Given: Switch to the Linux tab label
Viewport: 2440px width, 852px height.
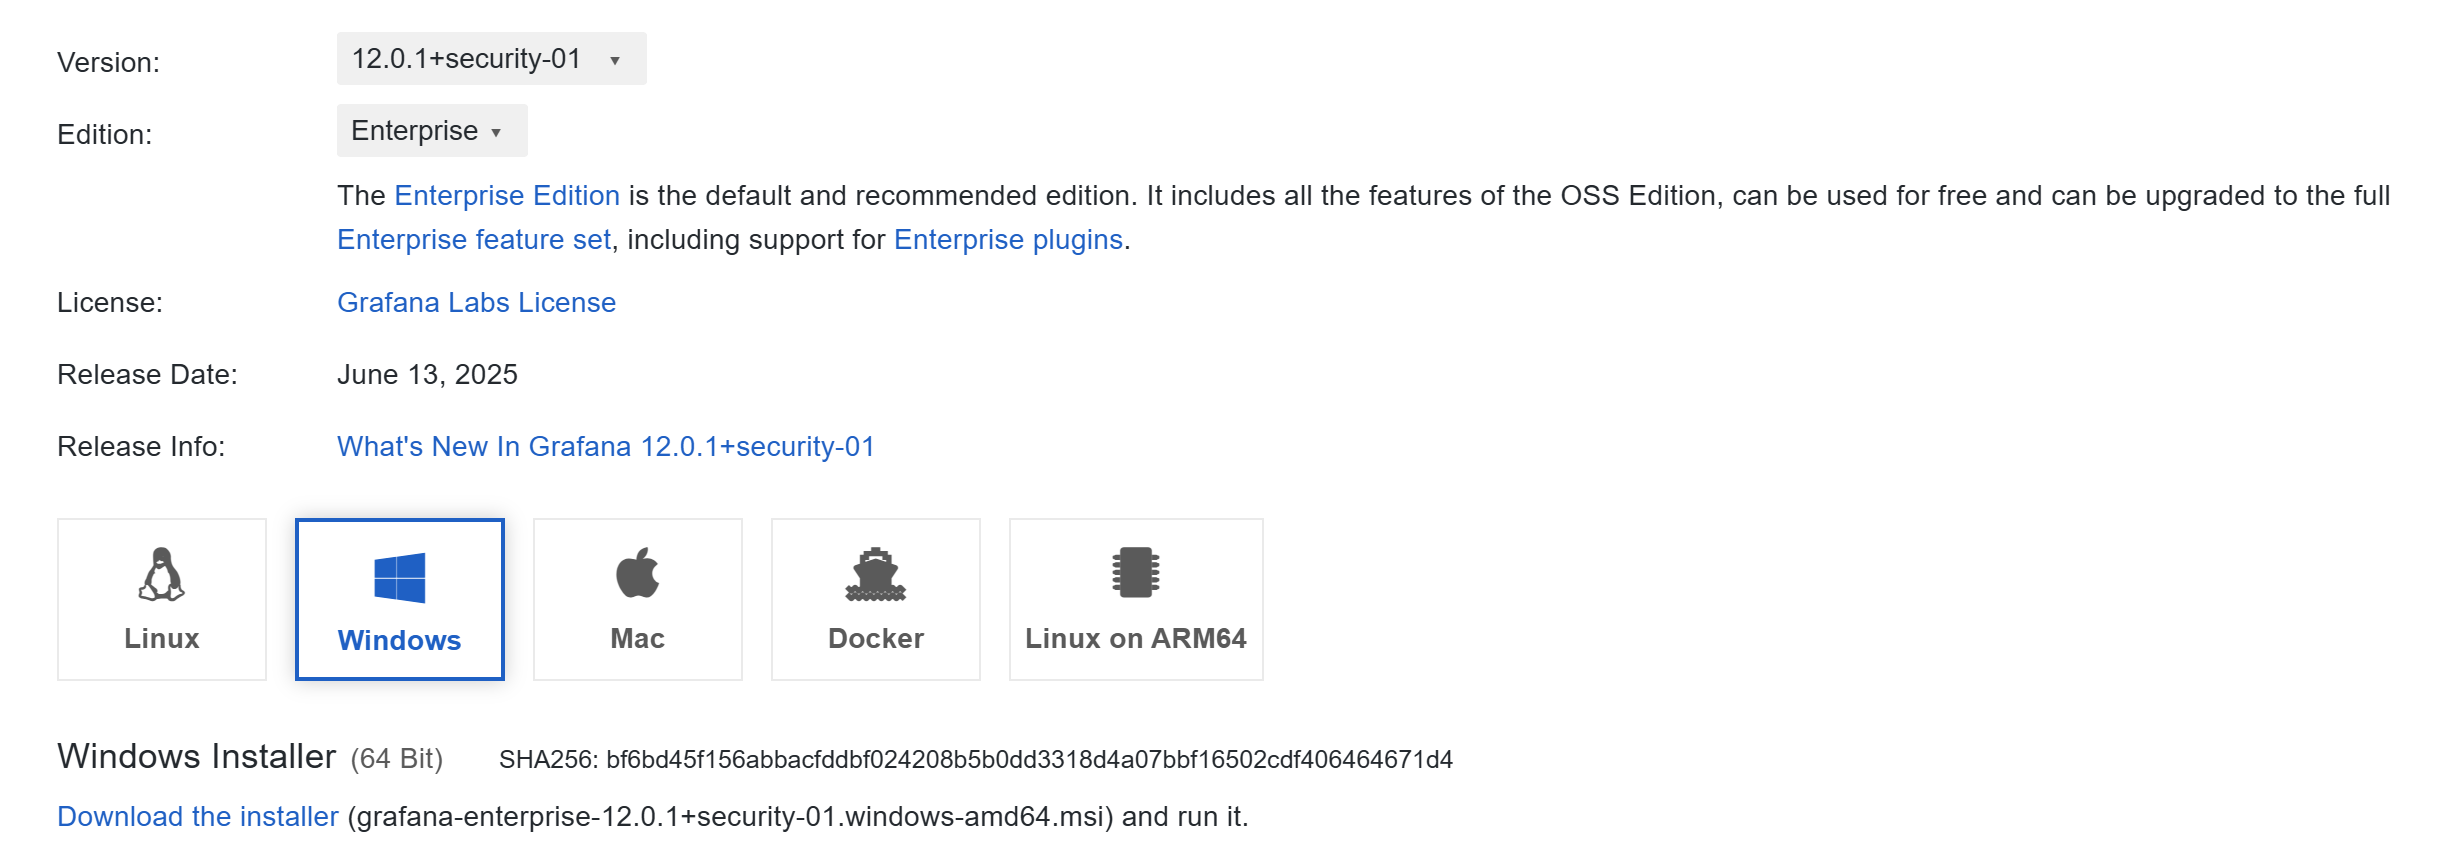Looking at the screenshot, I should [x=162, y=638].
